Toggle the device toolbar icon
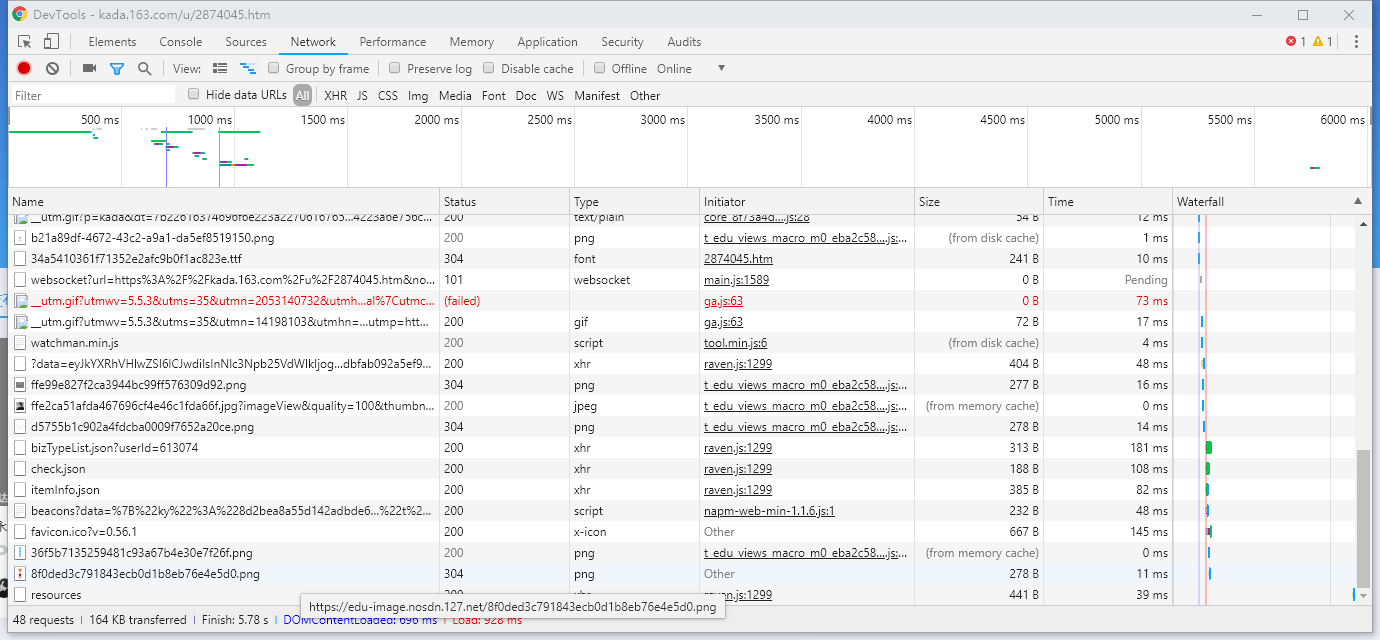Screen dimensions: 1380x640 point(51,42)
